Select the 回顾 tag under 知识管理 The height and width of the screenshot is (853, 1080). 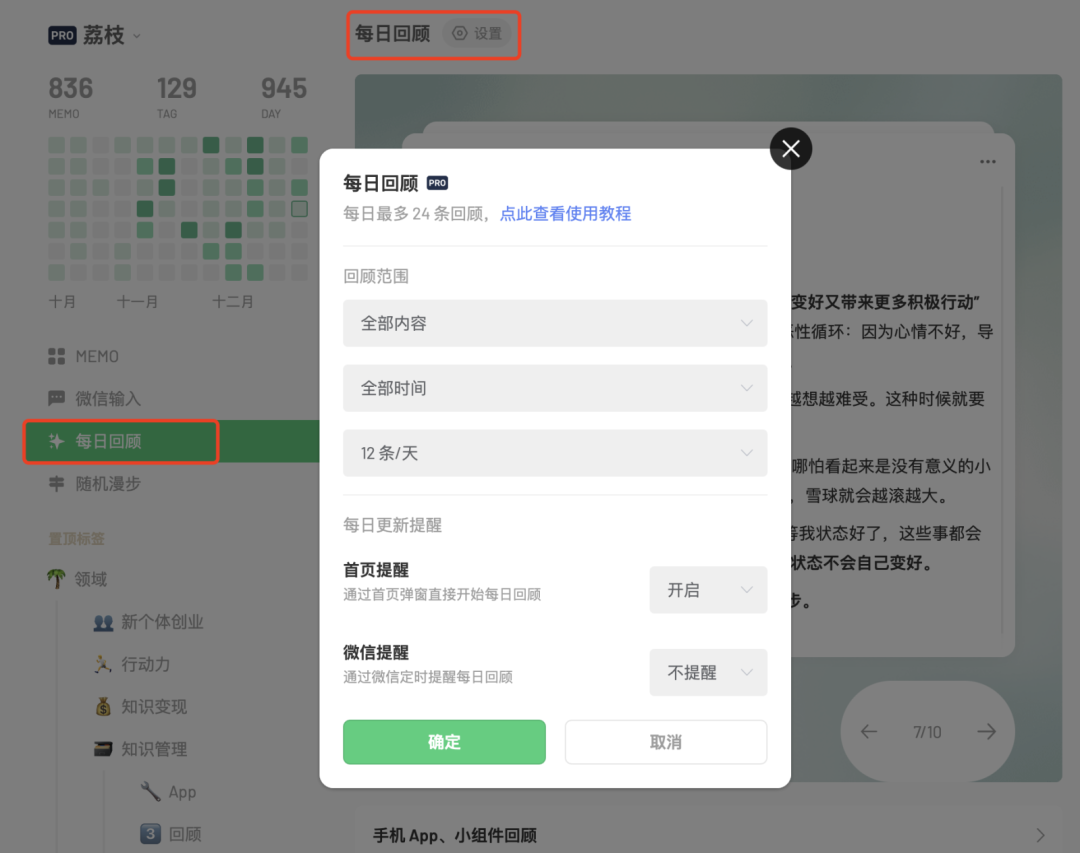coord(185,834)
